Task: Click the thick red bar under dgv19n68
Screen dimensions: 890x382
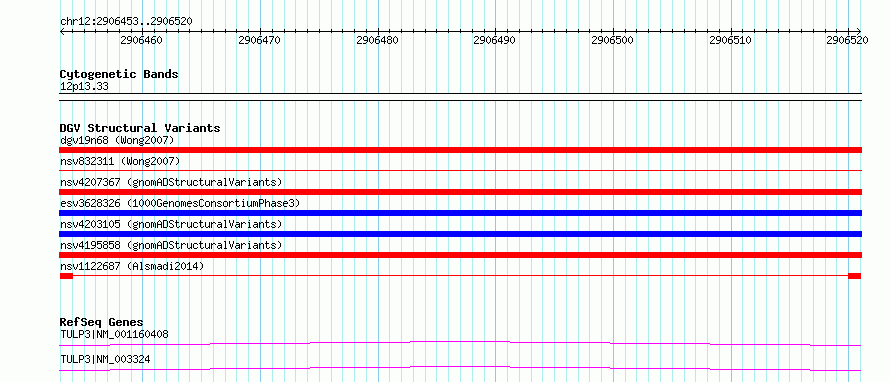Action: point(460,150)
